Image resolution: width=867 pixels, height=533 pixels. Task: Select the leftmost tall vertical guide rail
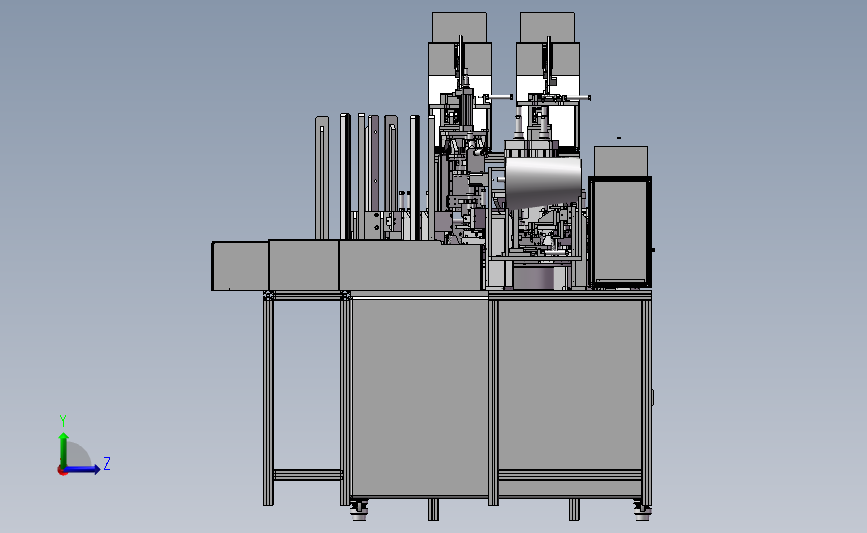pyautogui.click(x=322, y=177)
